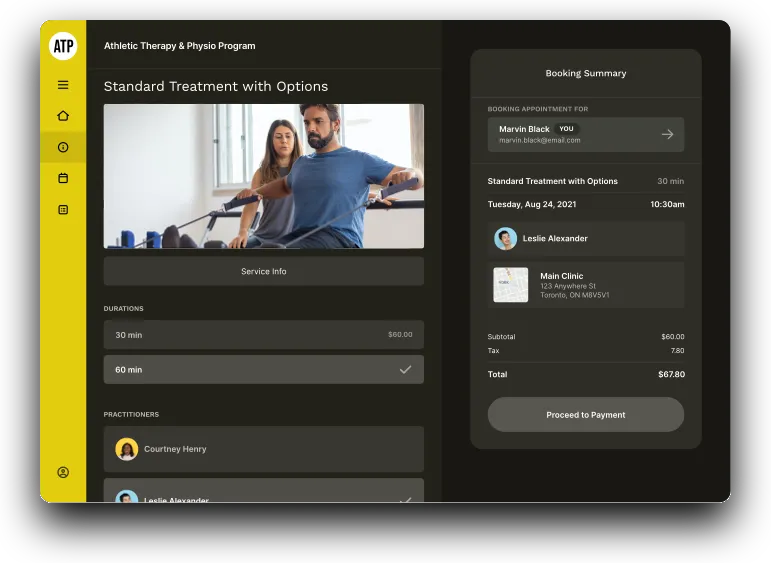
Task: Click Athletic Therapy & Physio Program title
Action: coord(179,46)
